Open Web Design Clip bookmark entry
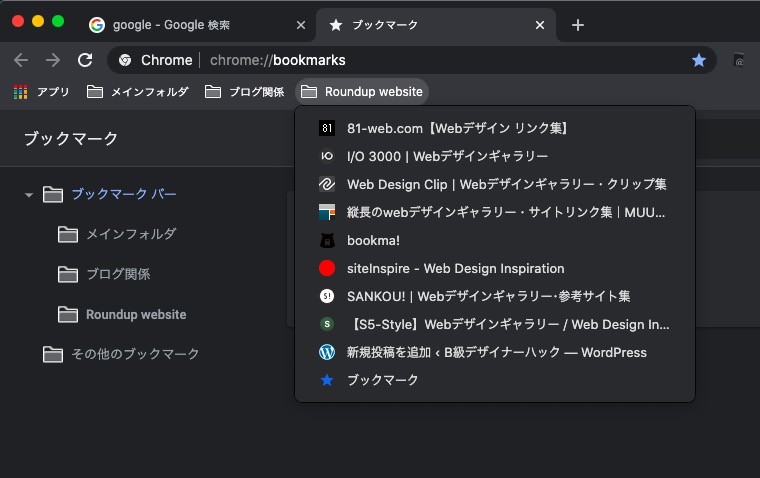 [495, 184]
